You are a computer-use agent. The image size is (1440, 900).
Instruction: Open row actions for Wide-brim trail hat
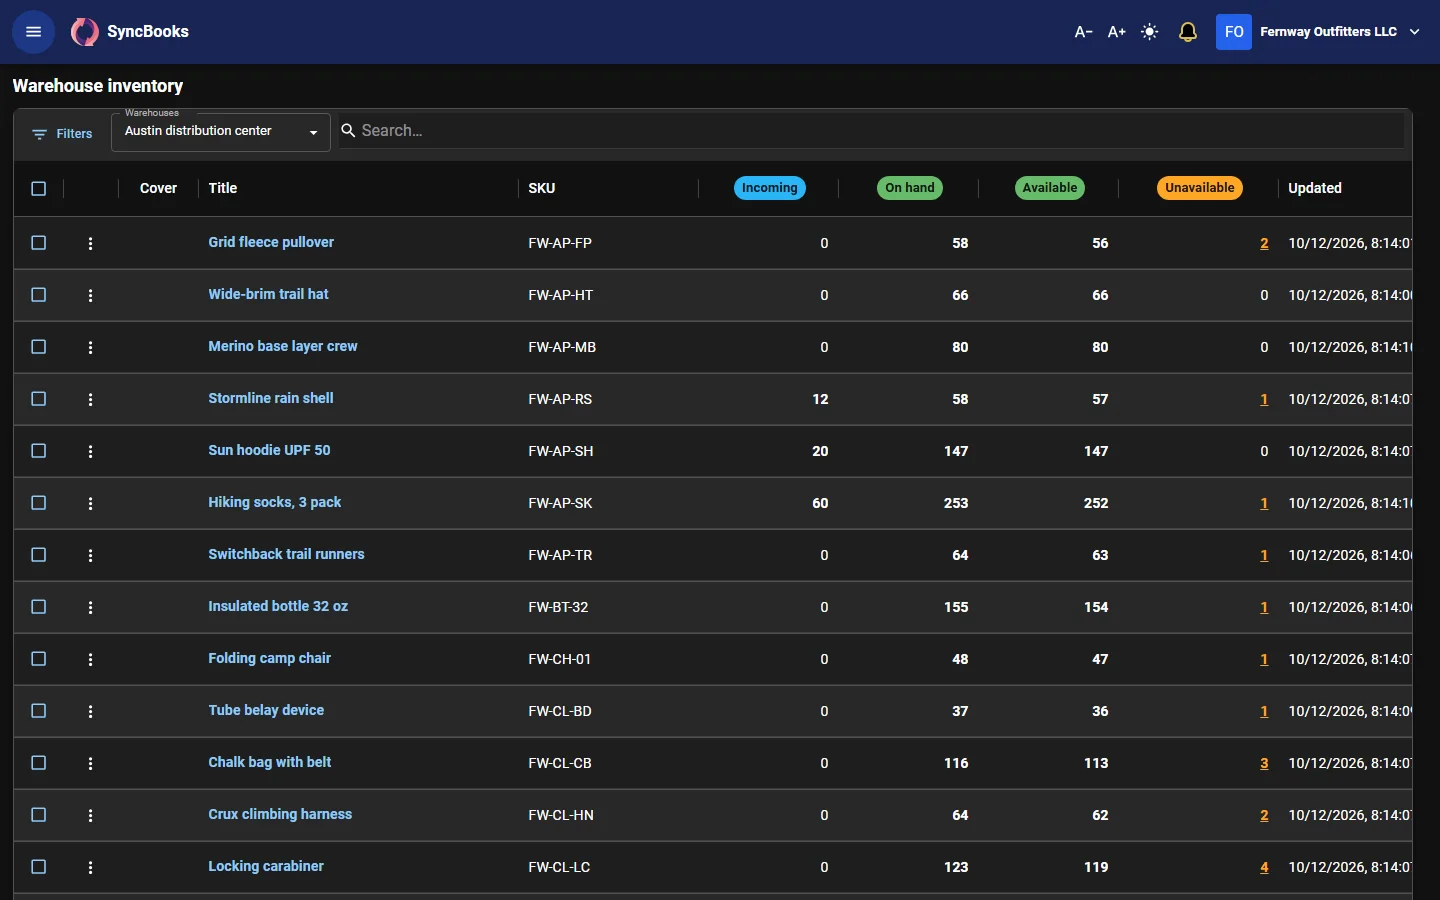click(x=90, y=295)
